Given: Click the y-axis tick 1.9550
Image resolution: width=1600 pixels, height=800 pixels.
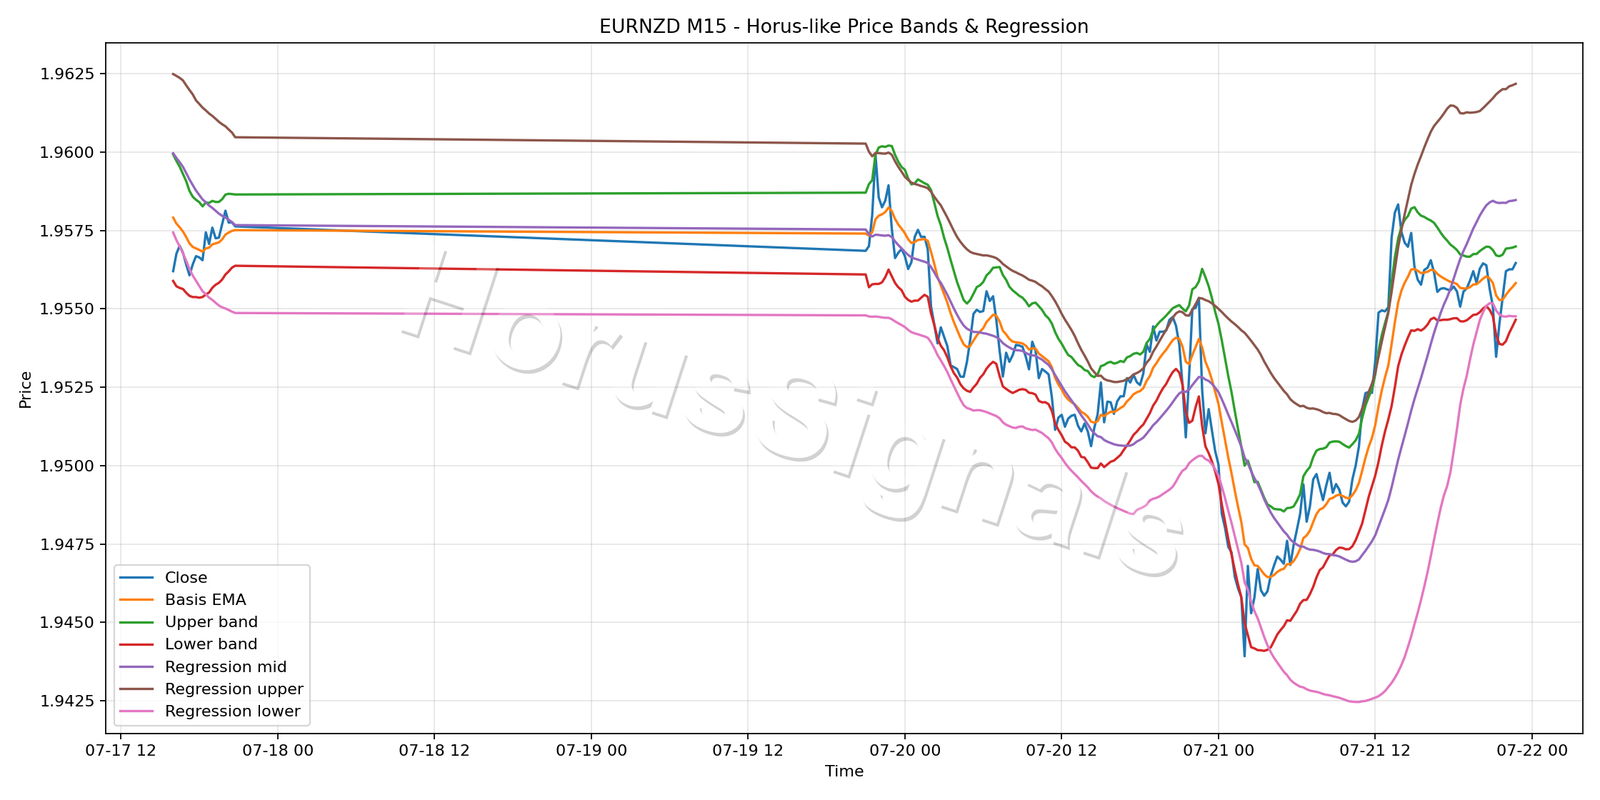Looking at the screenshot, I should [x=67, y=309].
